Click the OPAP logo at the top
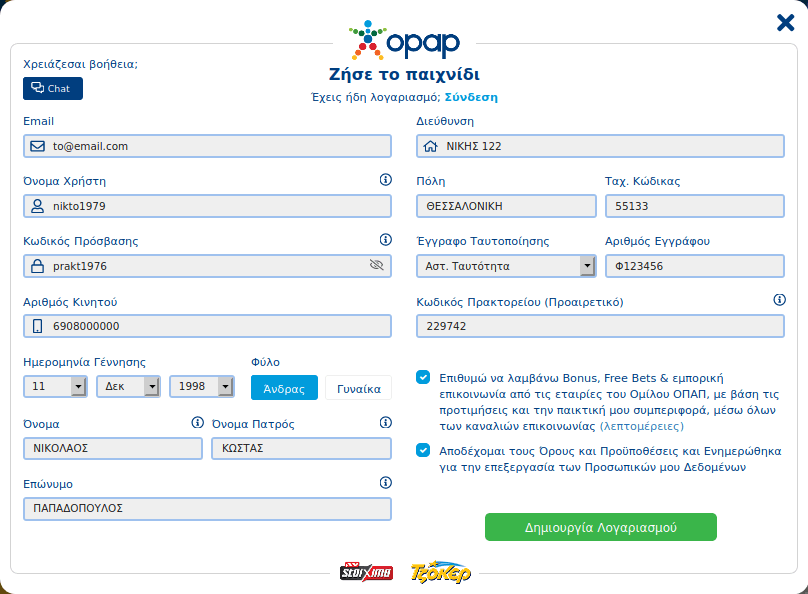 tap(404, 40)
